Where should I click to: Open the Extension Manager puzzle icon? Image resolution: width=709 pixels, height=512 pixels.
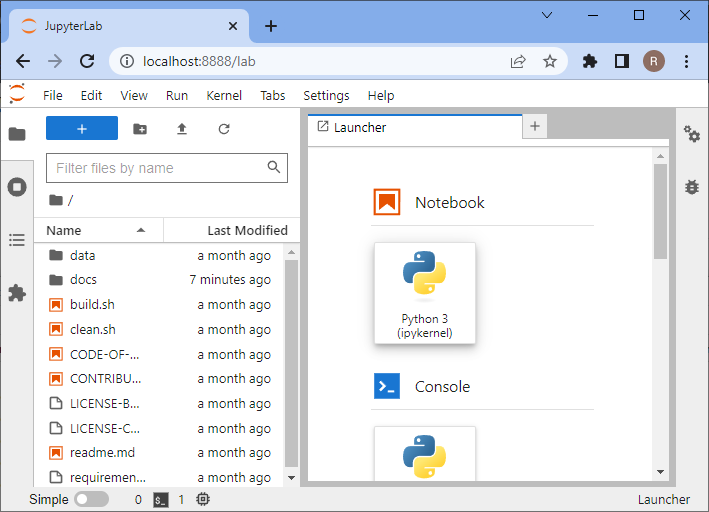pos(16,293)
